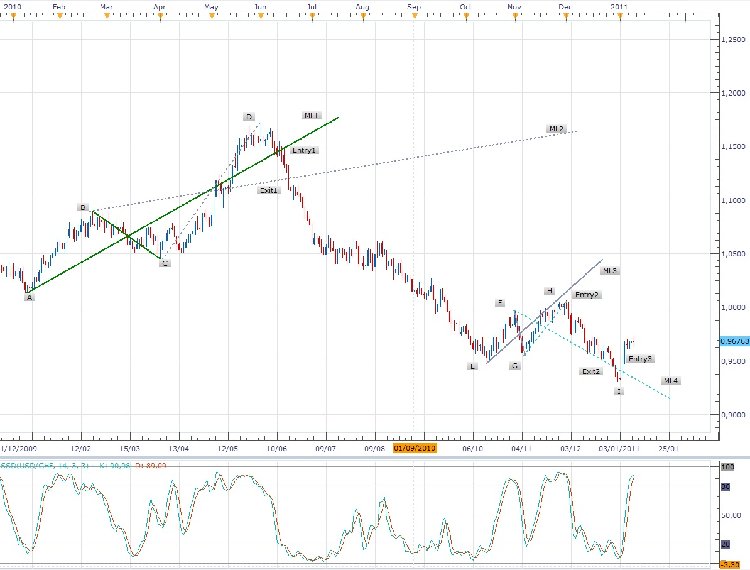The image size is (750, 570).
Task: Click the ML3 line label
Action: (610, 270)
